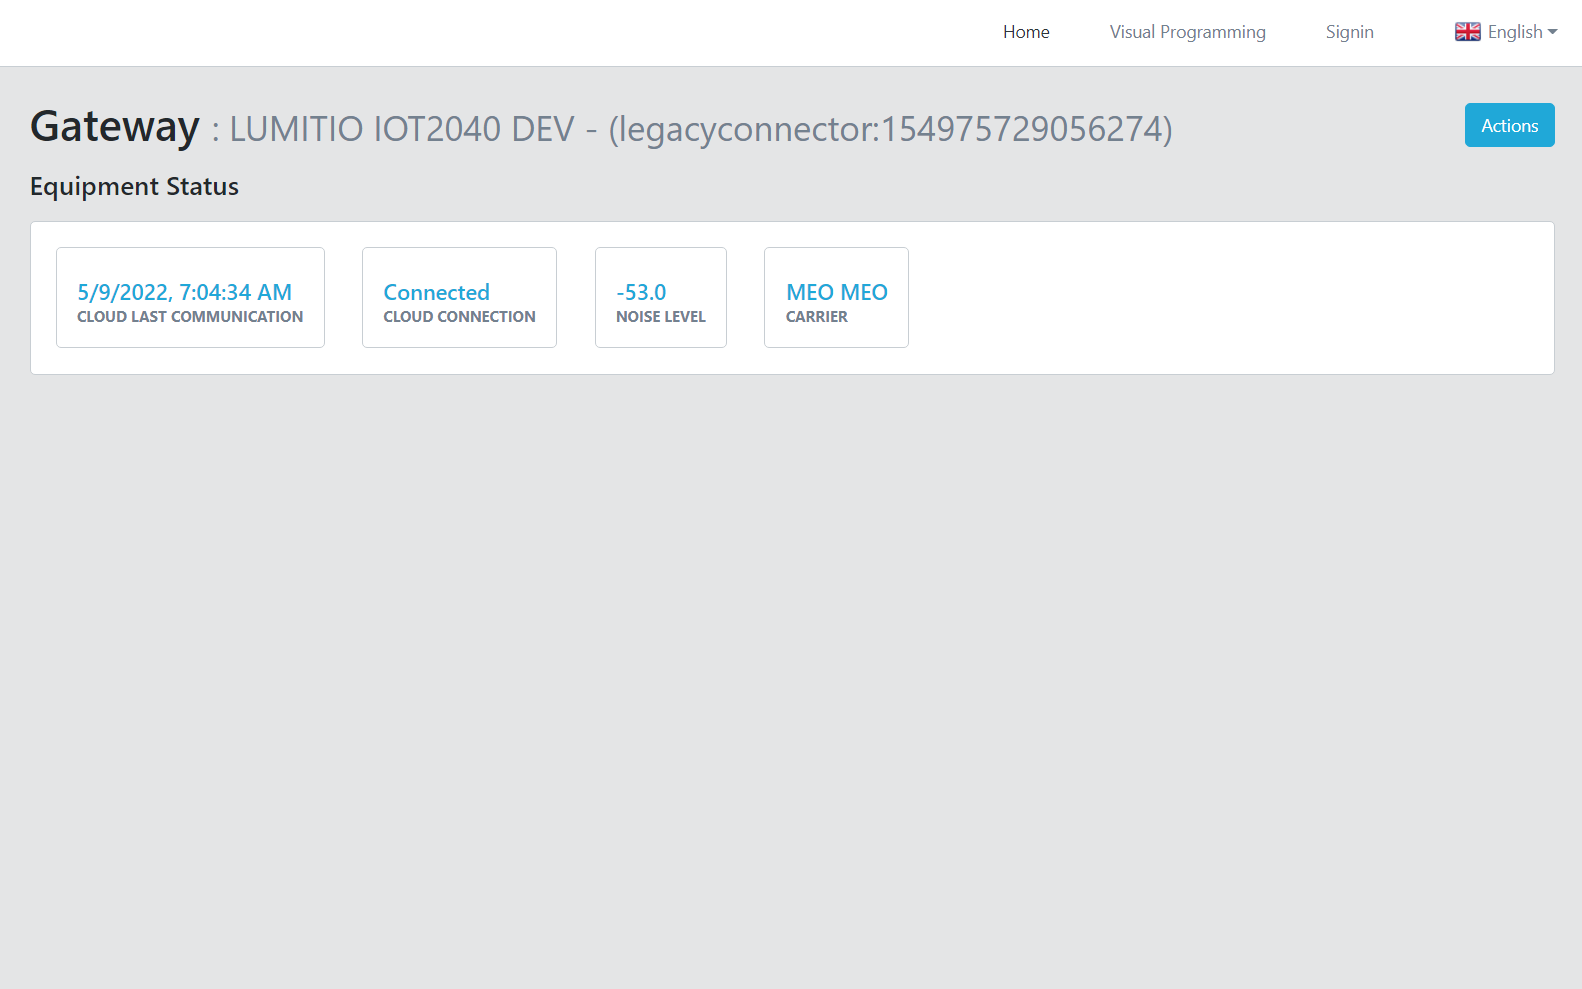This screenshot has height=989, width=1582.
Task: Click the UK flag icon
Action: point(1467,32)
